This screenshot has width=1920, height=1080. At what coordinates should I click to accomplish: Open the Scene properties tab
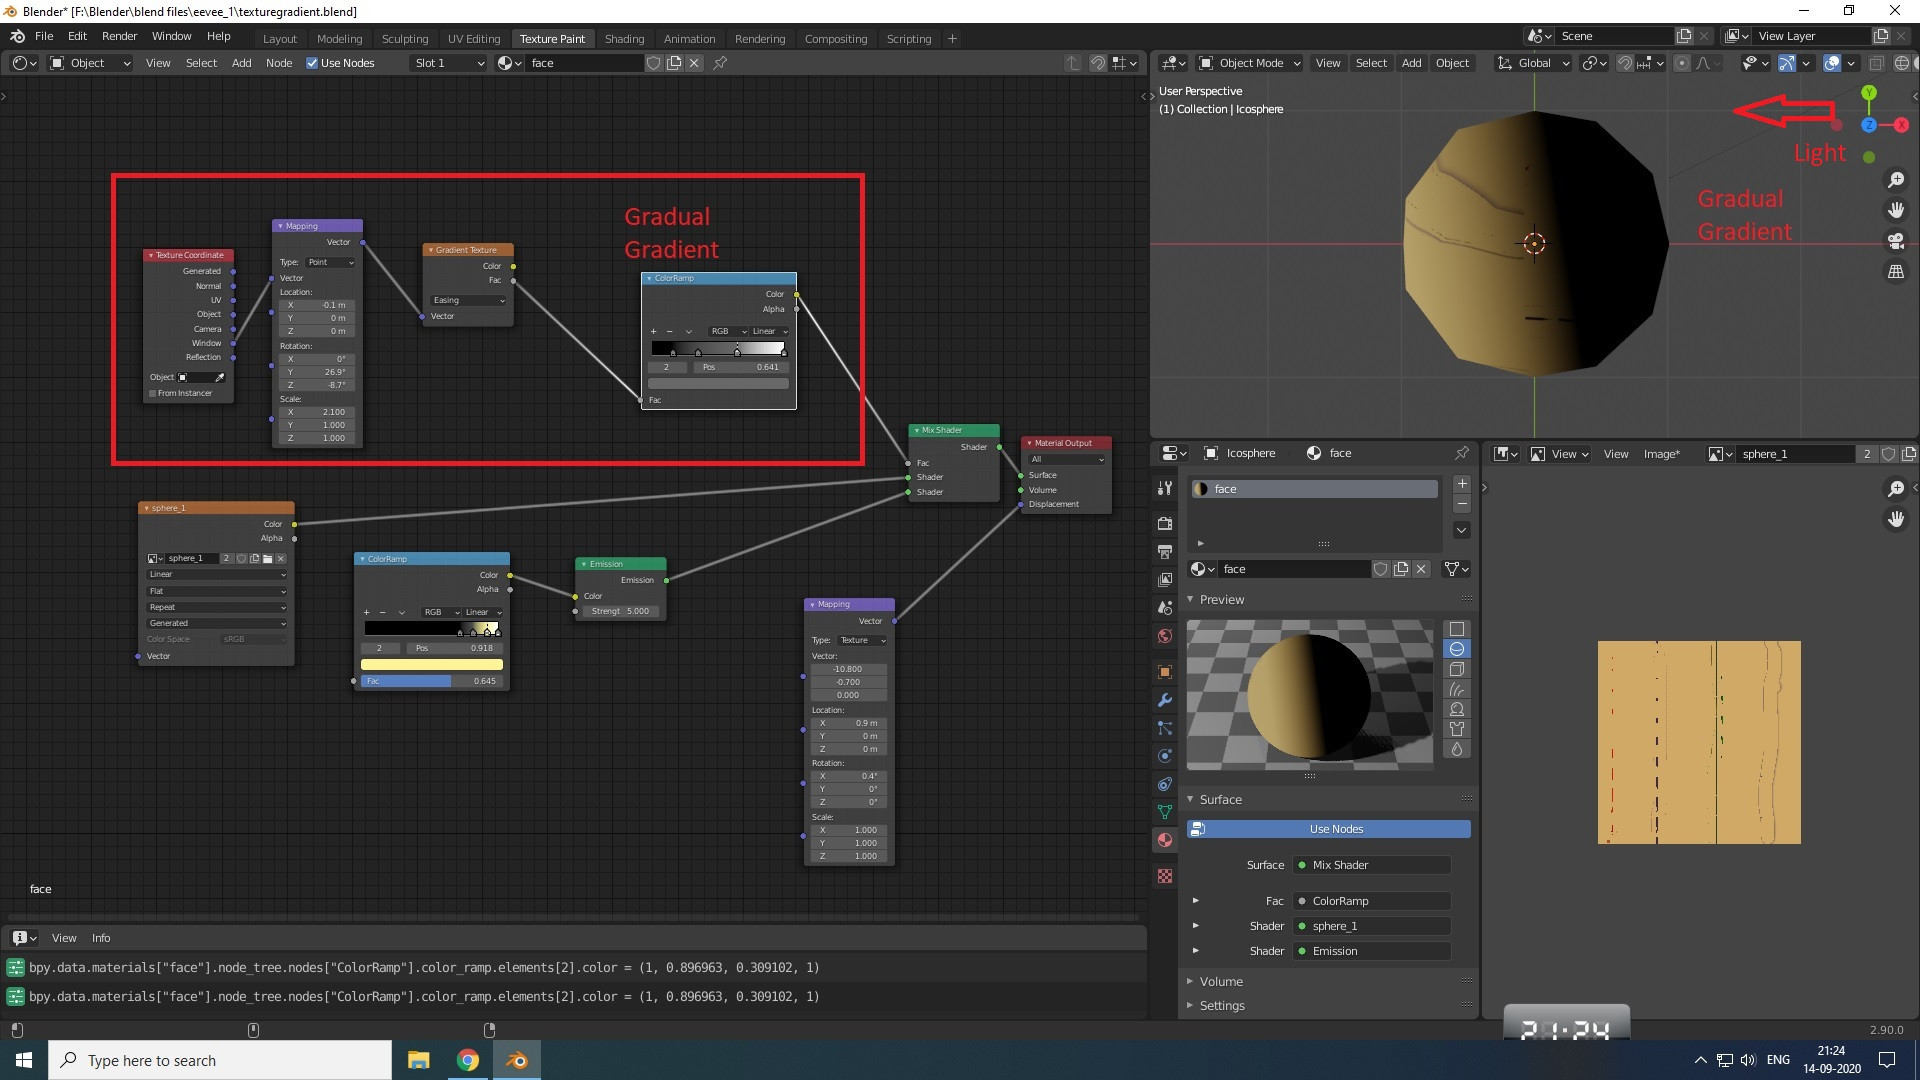1164,607
